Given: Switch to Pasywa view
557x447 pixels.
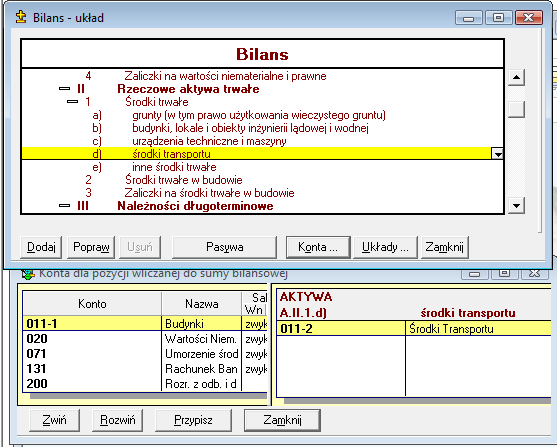Looking at the screenshot, I should pyautogui.click(x=225, y=247).
